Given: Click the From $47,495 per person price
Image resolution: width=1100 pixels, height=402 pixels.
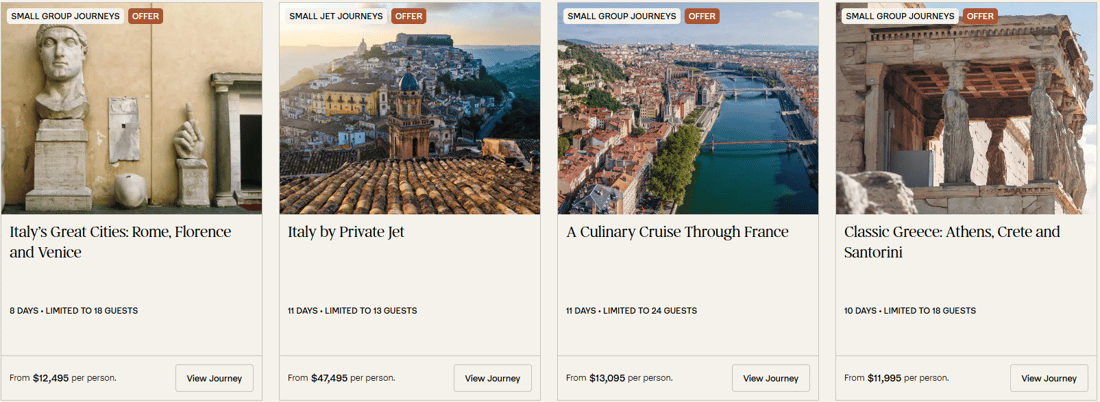Looking at the screenshot, I should tap(341, 378).
